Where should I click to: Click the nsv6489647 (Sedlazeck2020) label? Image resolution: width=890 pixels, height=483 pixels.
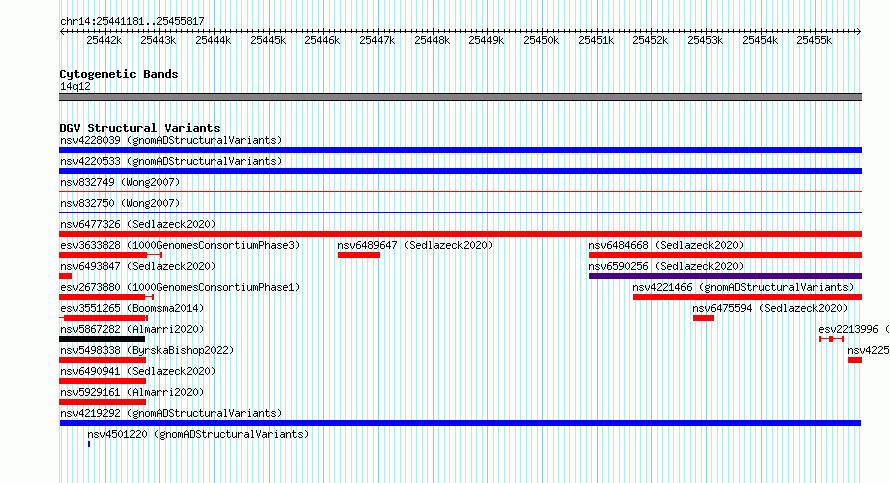point(415,245)
